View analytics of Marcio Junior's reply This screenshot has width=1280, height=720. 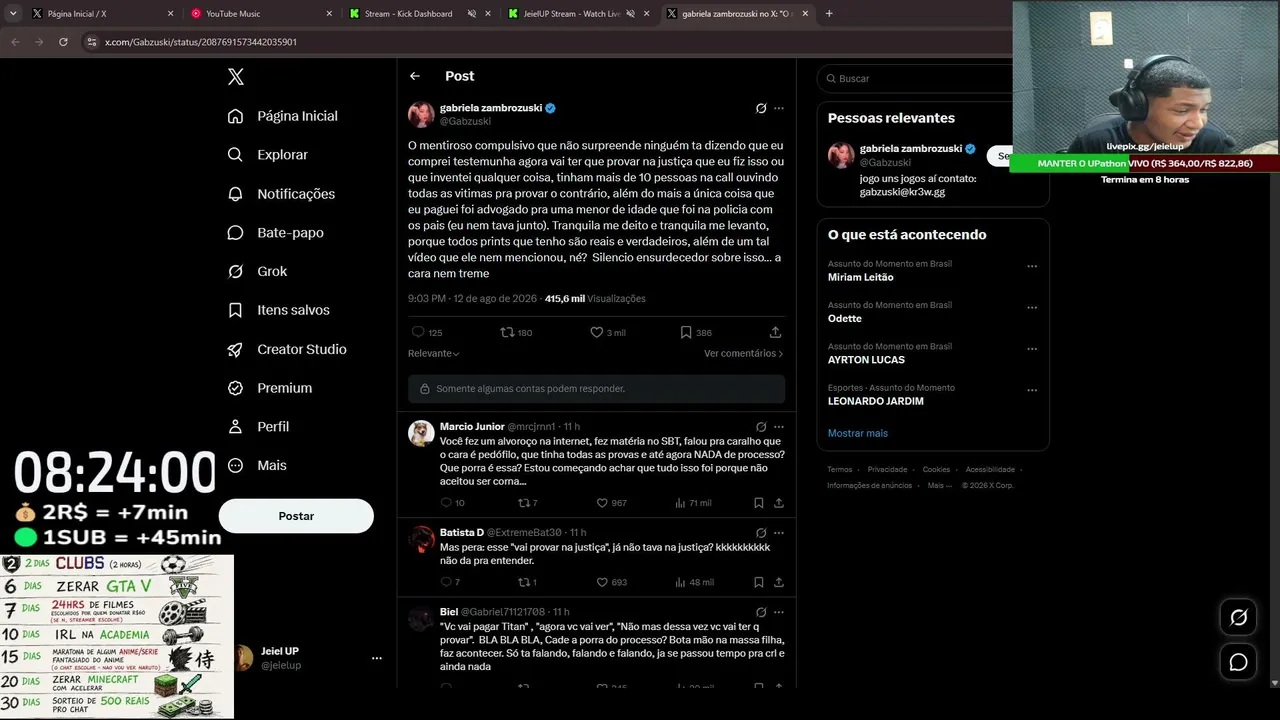681,503
